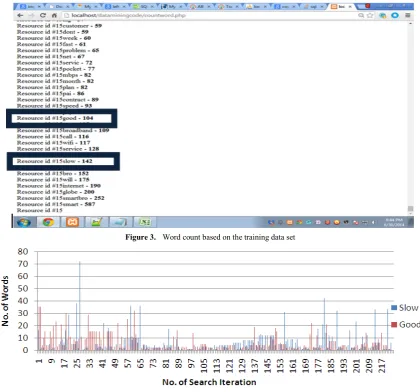Select the row 'pai - 86'
The image size is (420, 392).
(x=51, y=93)
